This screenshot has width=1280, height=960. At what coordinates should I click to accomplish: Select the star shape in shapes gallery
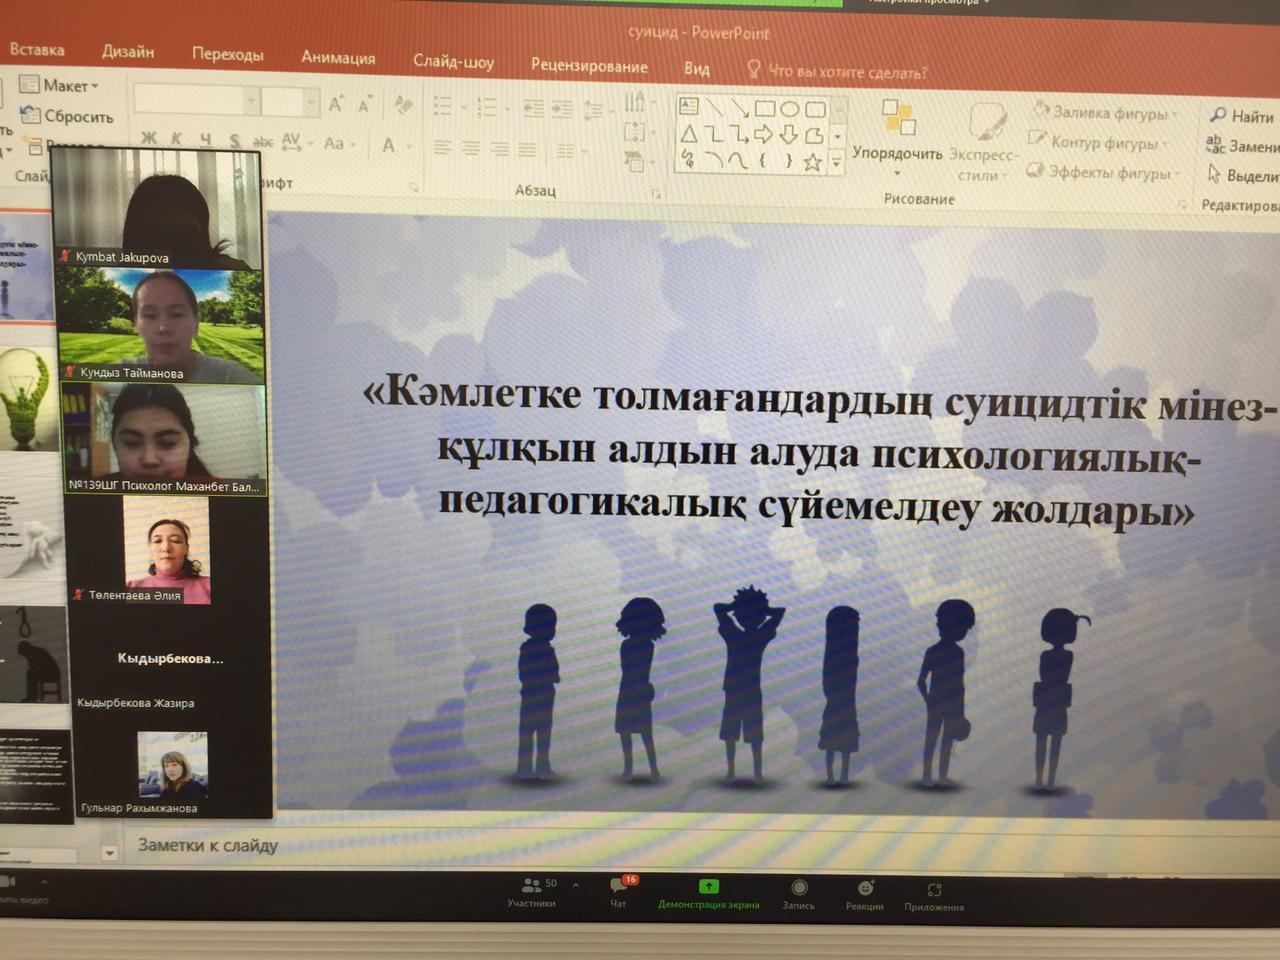(x=812, y=162)
